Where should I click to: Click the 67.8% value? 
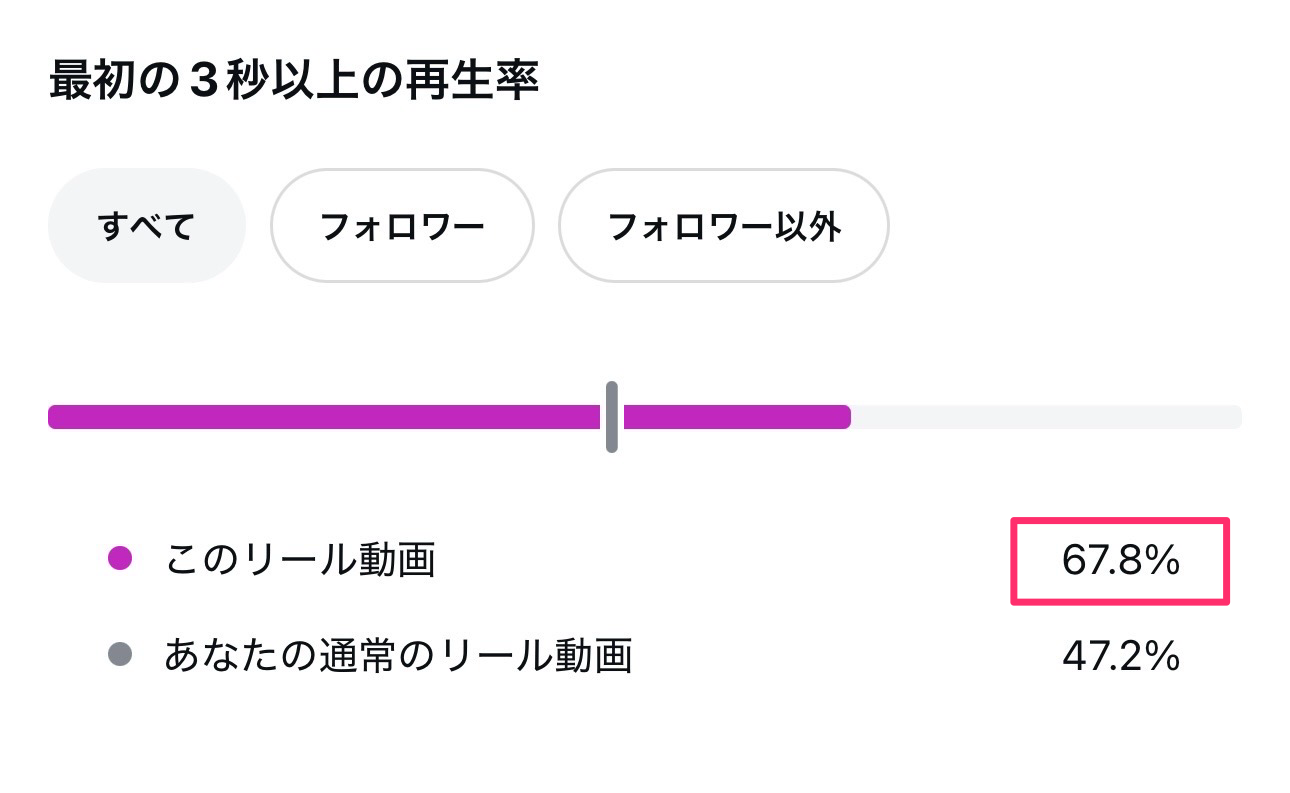click(x=1120, y=562)
